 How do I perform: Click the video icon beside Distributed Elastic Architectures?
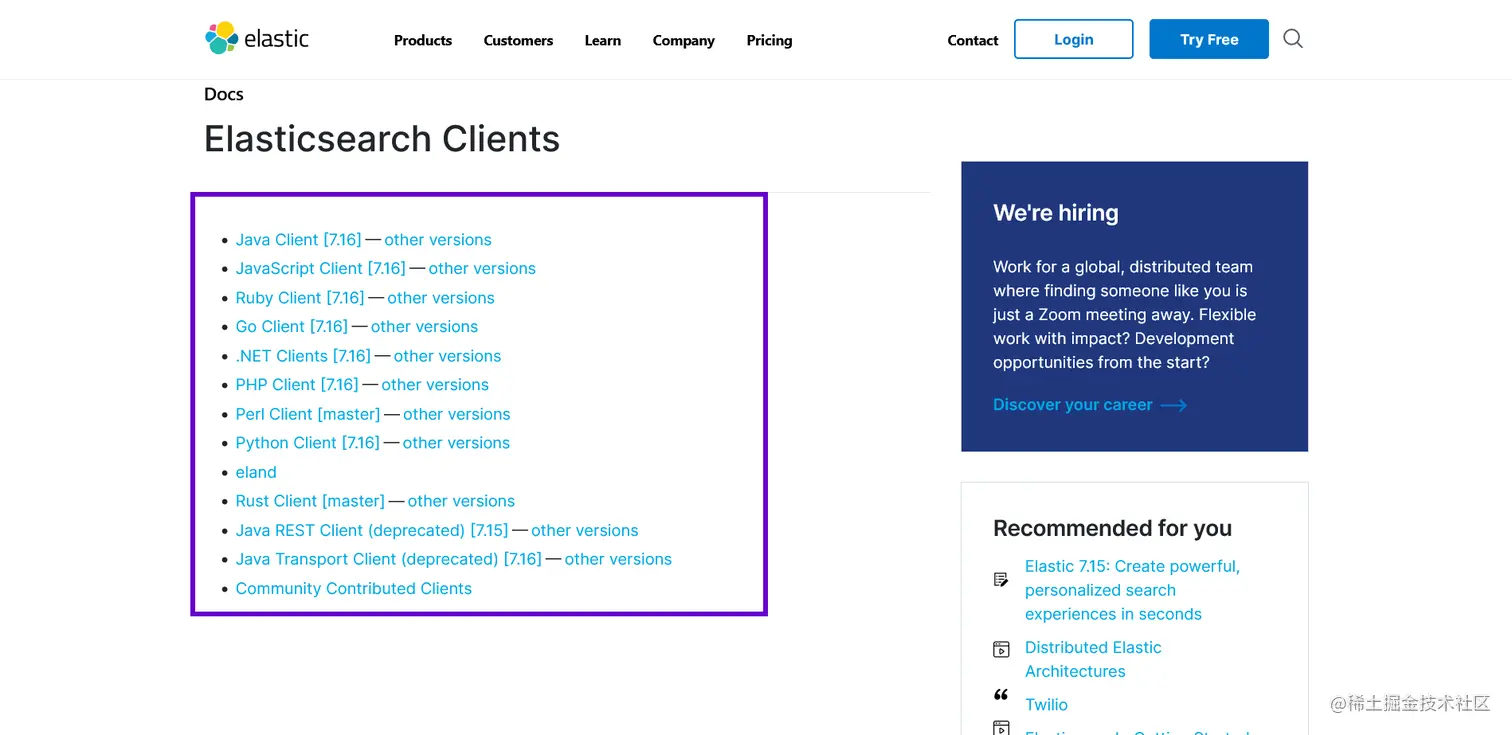(1001, 649)
